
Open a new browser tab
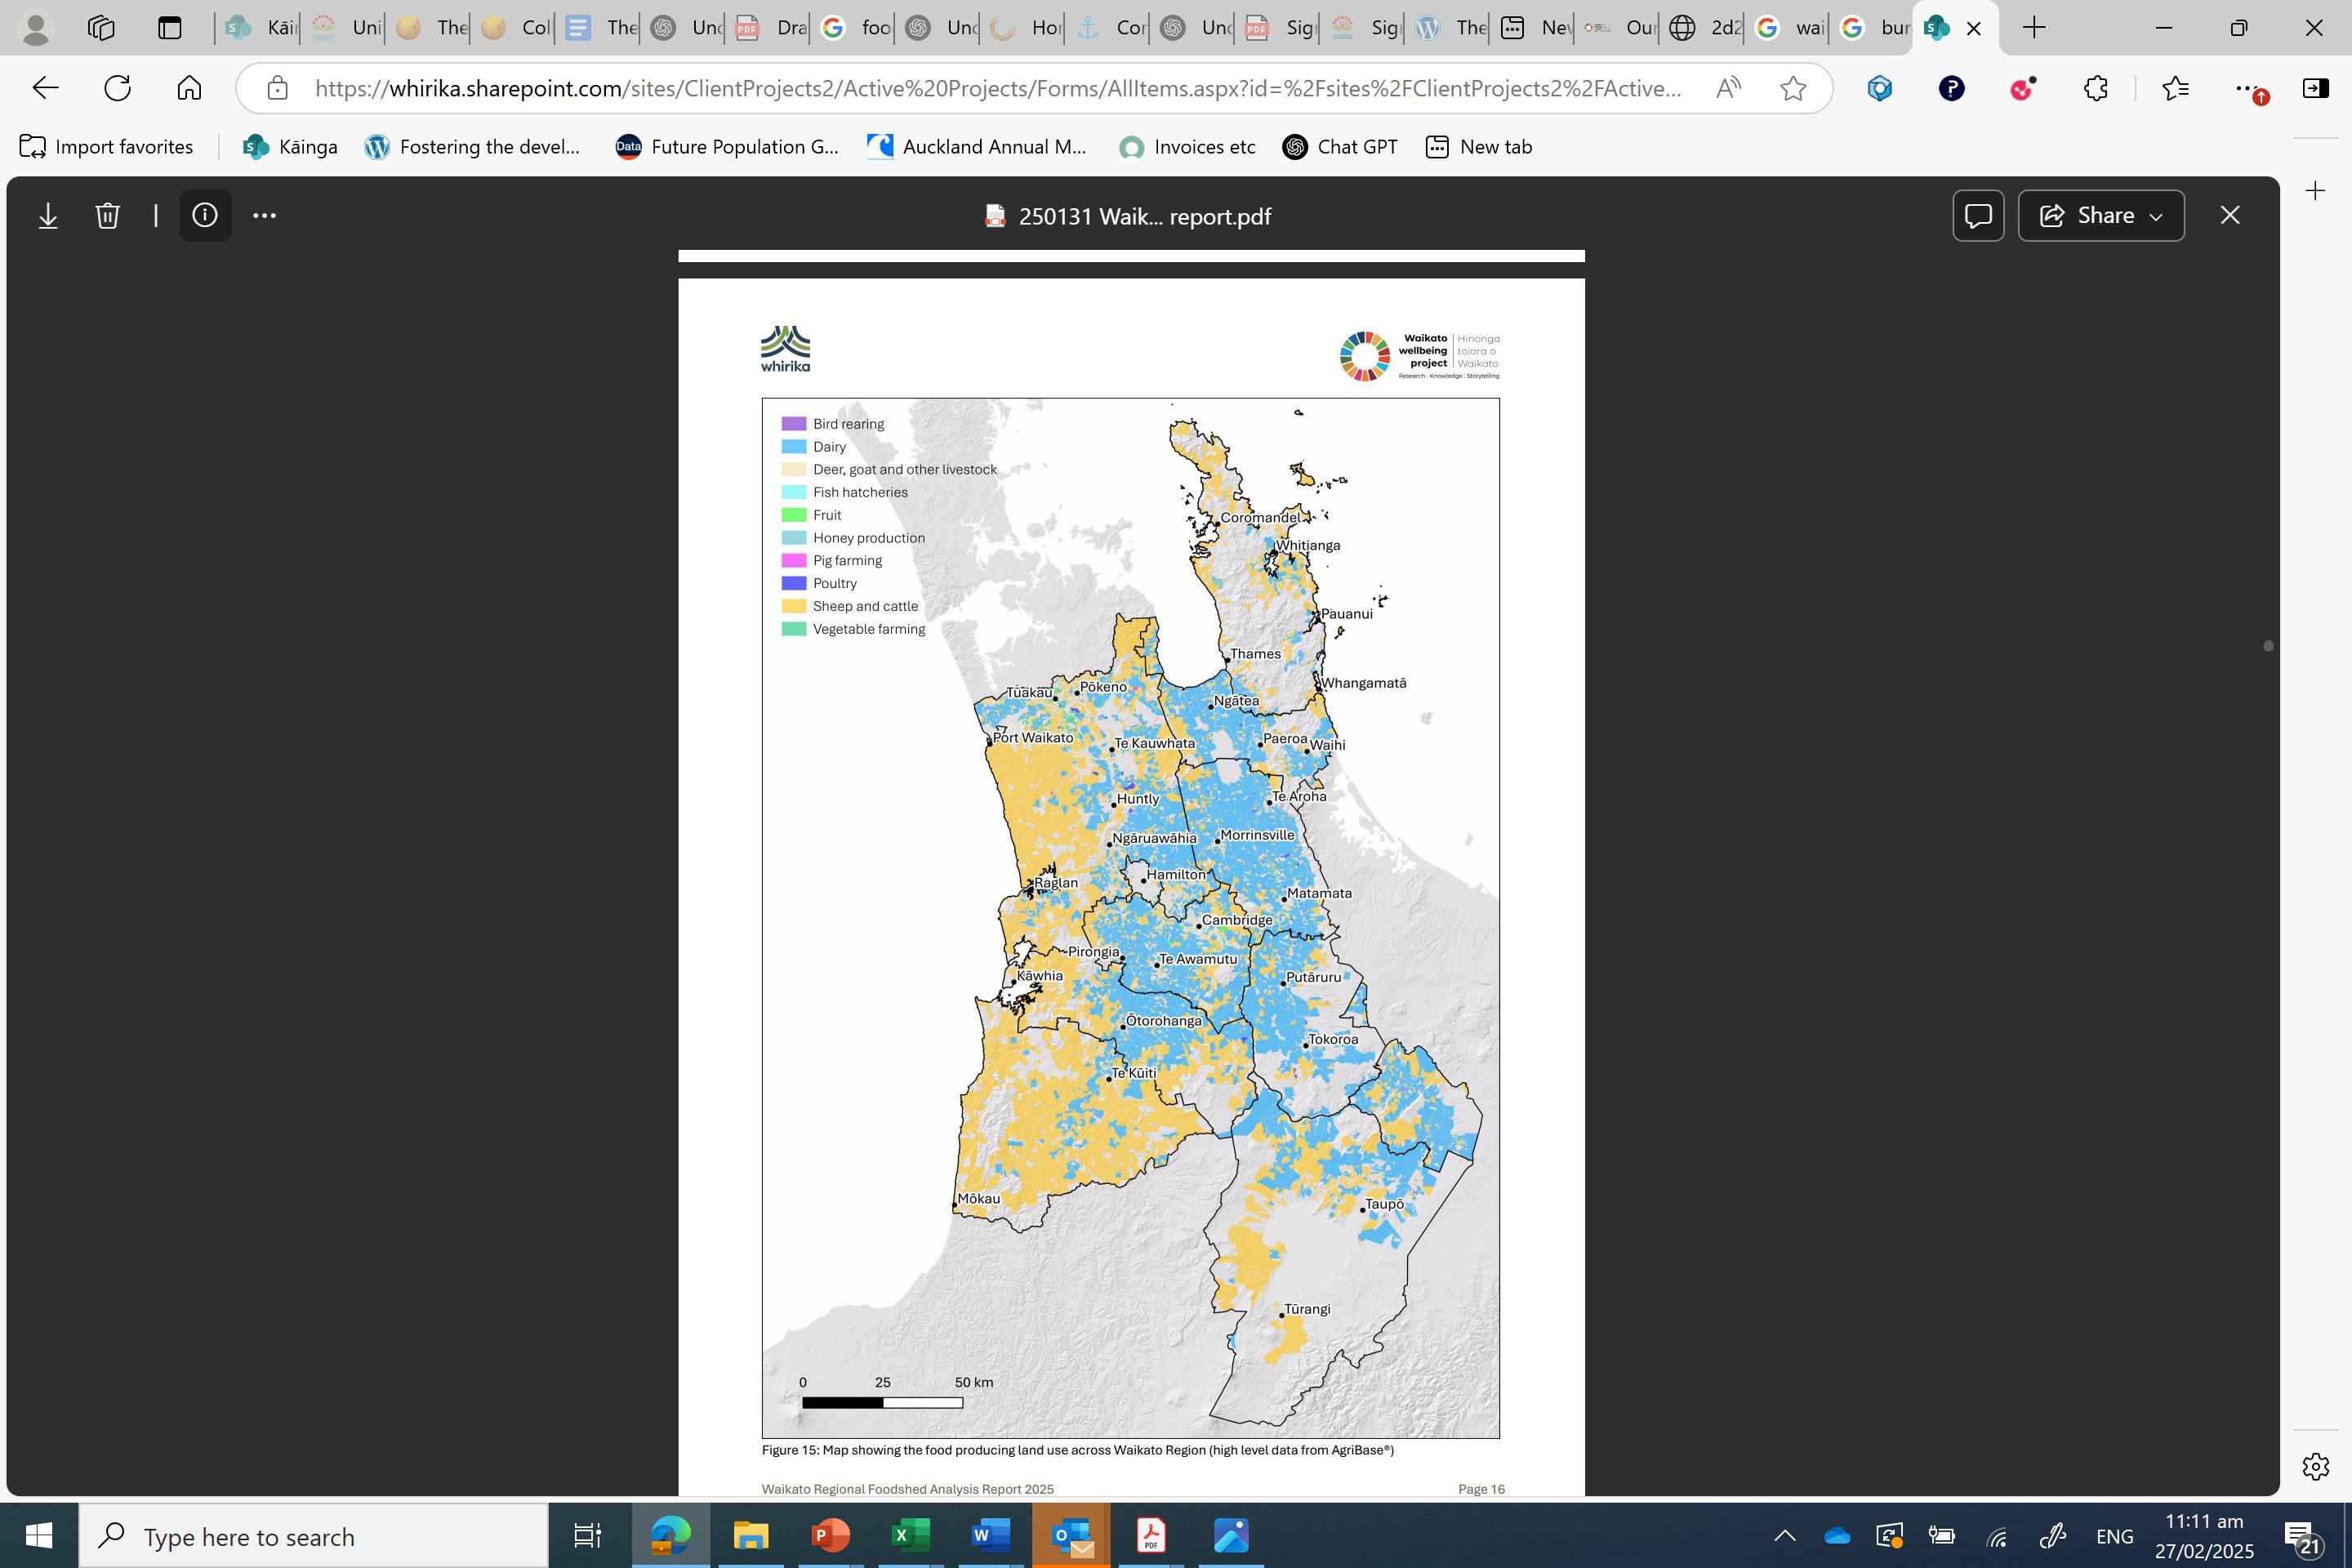2033,28
